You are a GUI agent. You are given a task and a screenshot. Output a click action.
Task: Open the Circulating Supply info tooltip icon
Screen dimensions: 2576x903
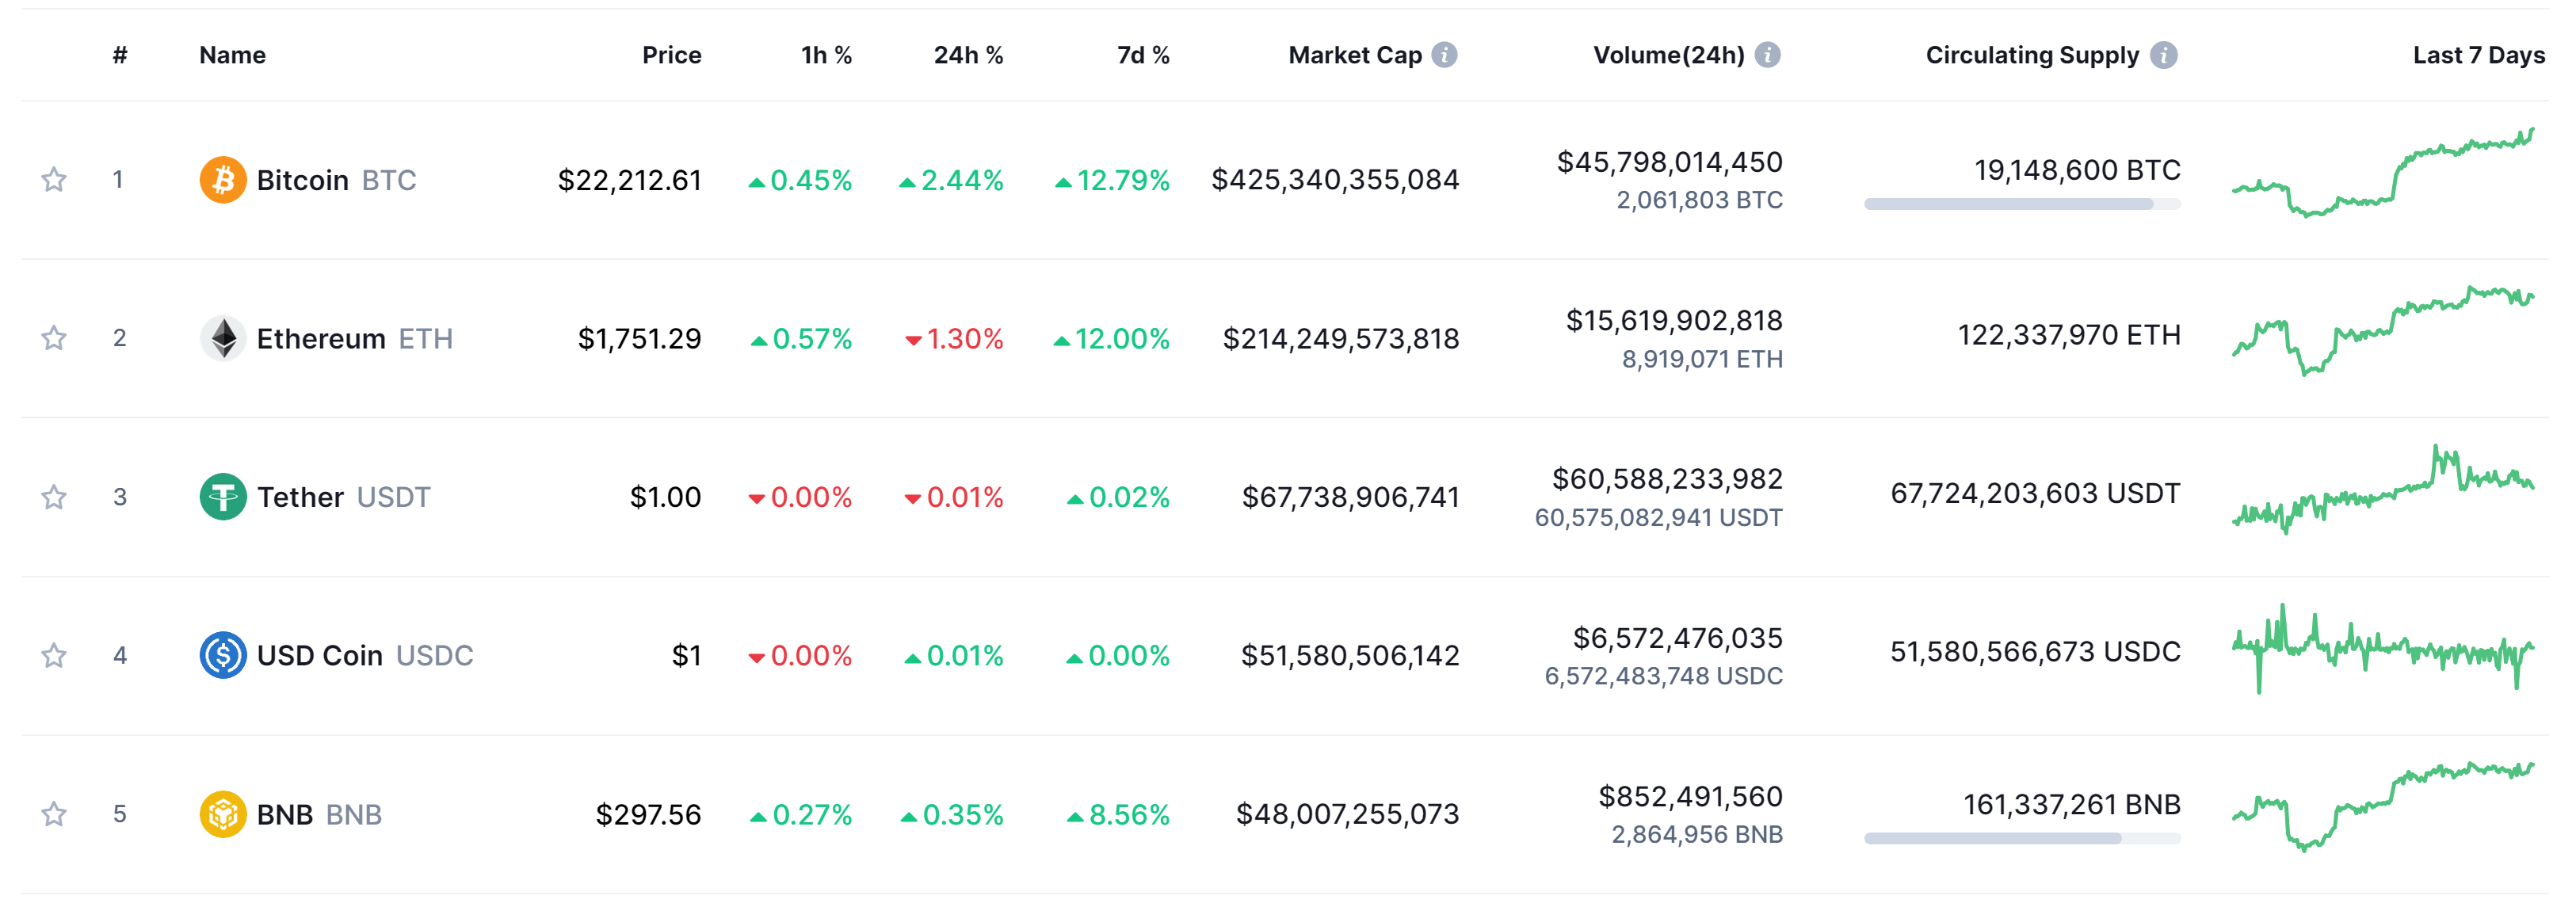point(2163,55)
